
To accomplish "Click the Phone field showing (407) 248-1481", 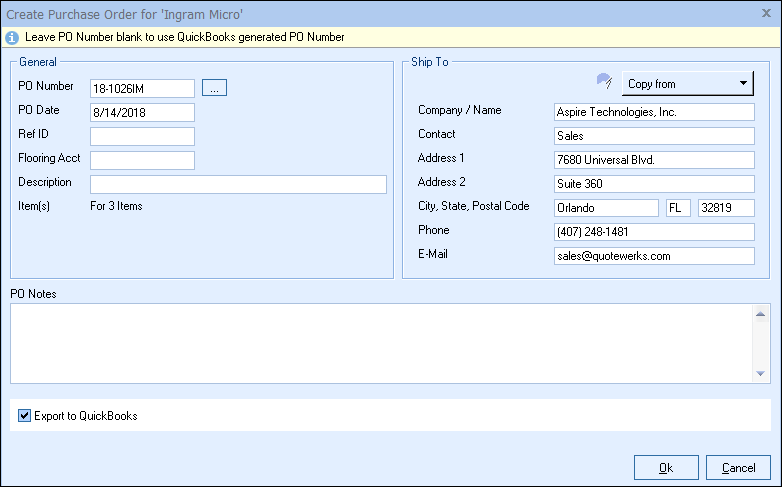I will point(654,232).
